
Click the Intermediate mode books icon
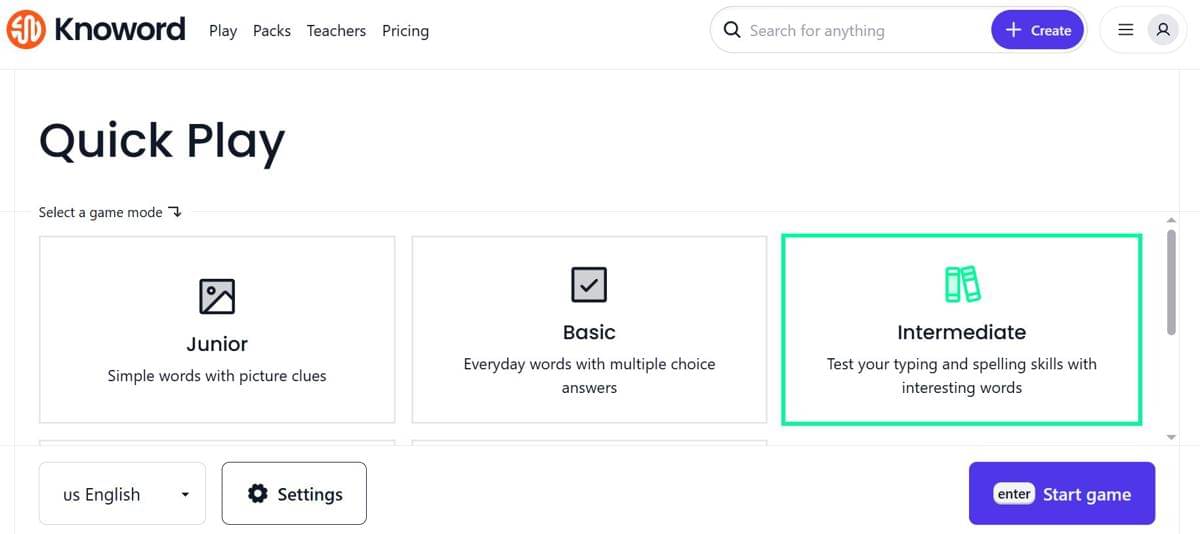[961, 284]
